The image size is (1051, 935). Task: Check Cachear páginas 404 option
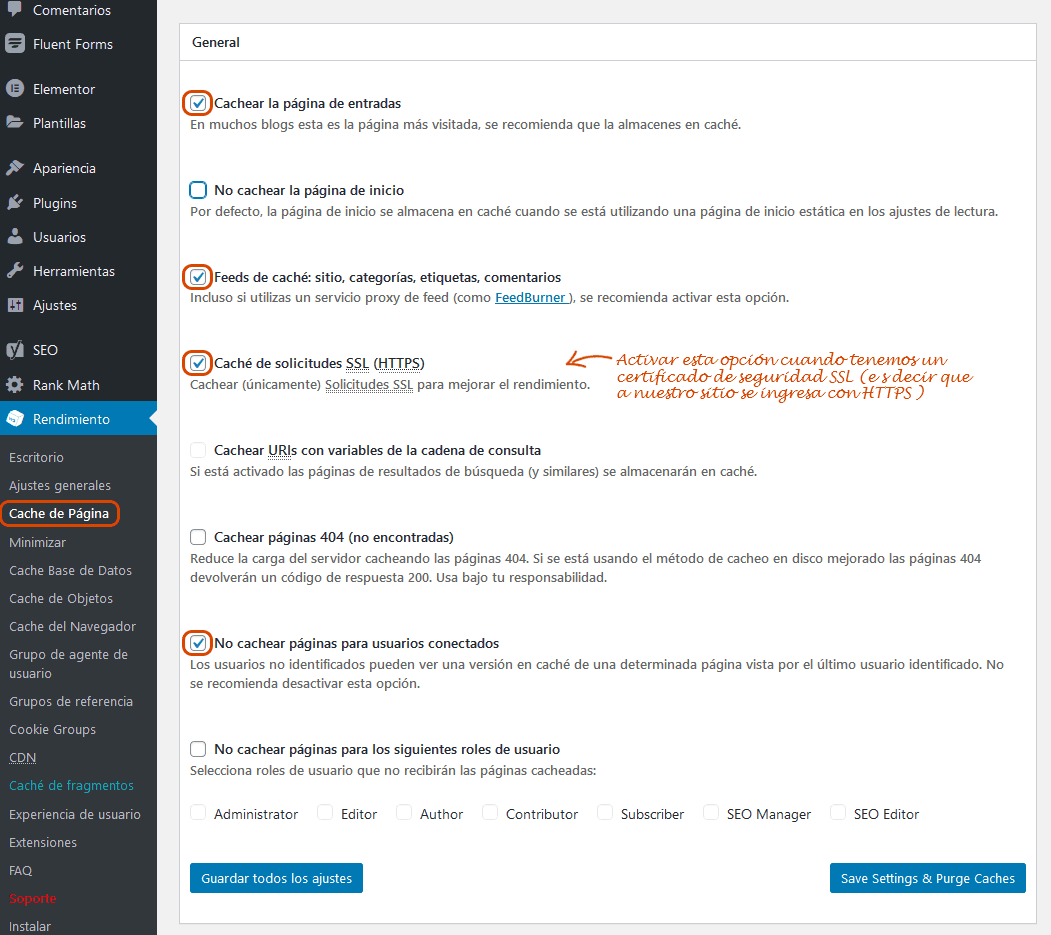point(198,537)
